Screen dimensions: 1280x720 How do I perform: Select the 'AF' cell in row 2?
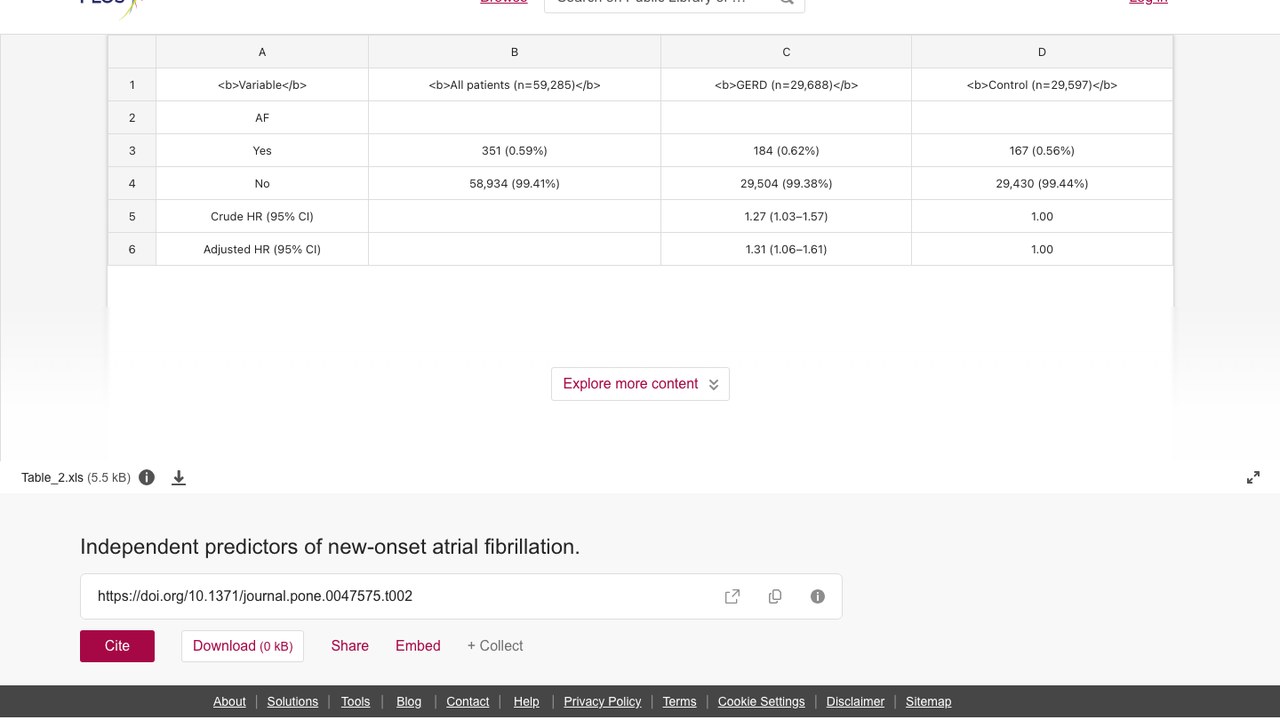(x=262, y=117)
